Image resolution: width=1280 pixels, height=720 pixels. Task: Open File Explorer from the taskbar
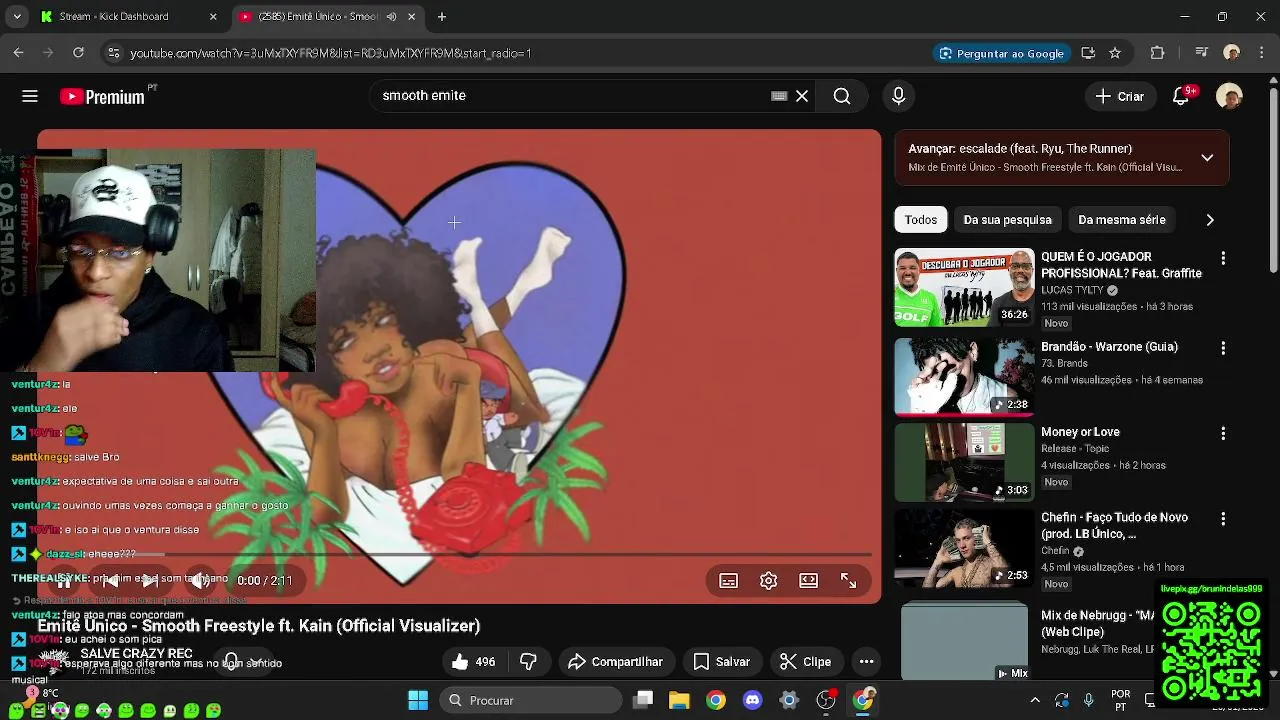point(679,700)
